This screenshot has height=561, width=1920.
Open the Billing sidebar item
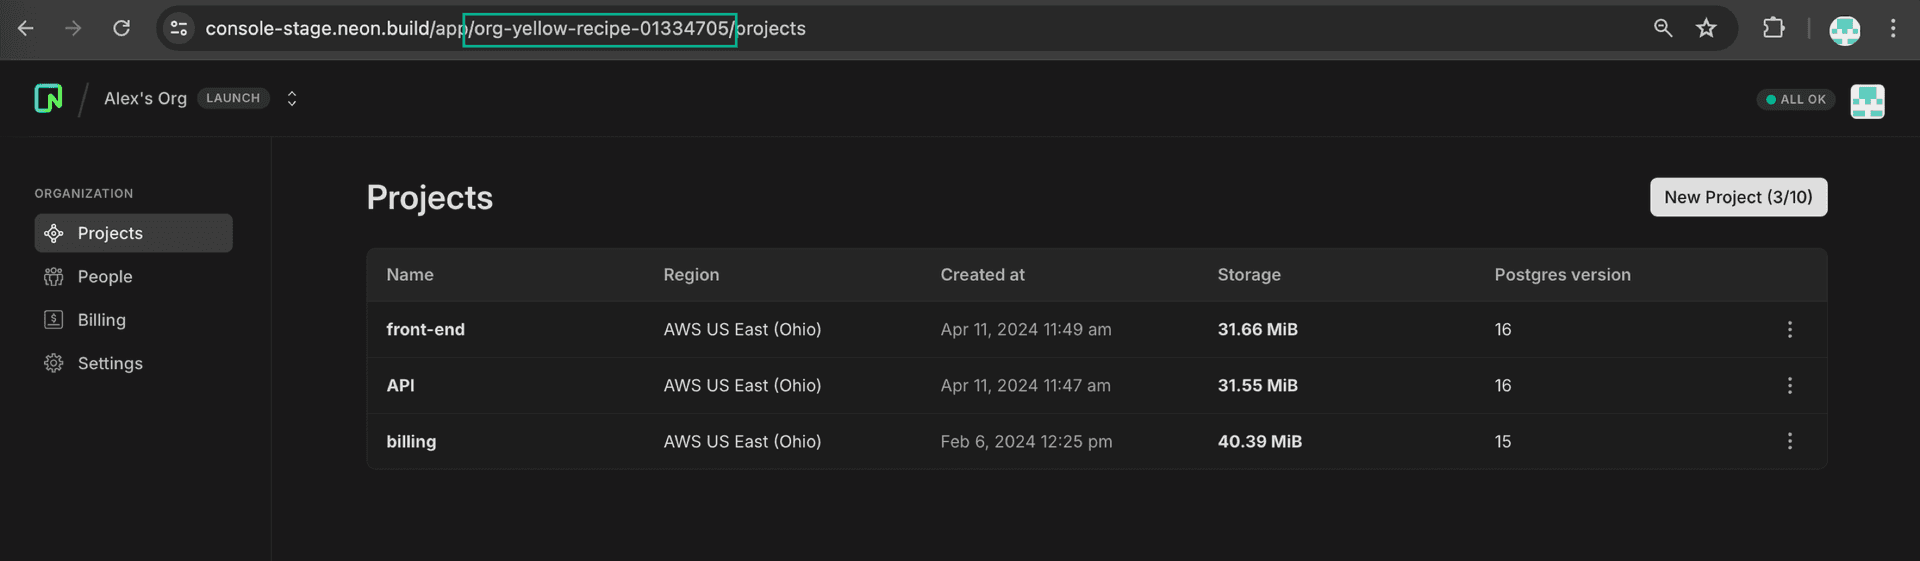[101, 320]
